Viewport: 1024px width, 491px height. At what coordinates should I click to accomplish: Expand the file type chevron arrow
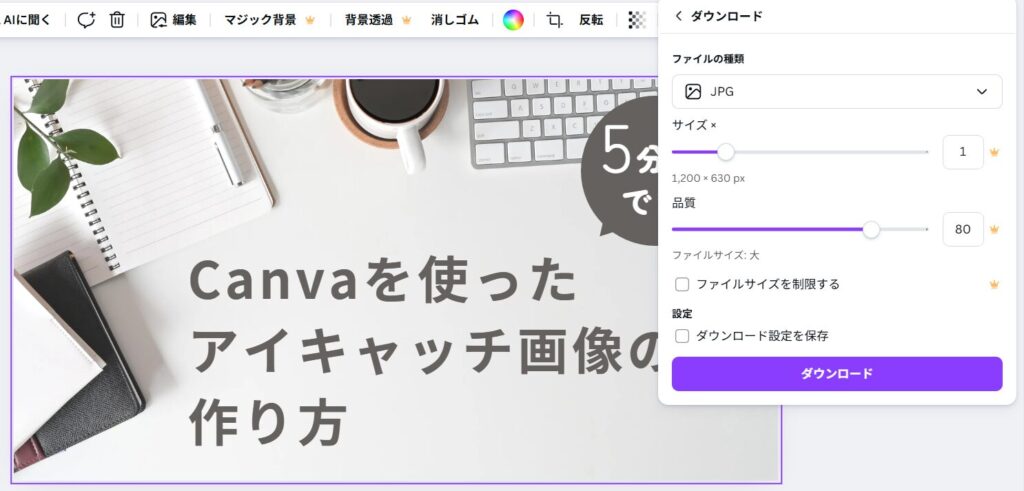[x=982, y=91]
